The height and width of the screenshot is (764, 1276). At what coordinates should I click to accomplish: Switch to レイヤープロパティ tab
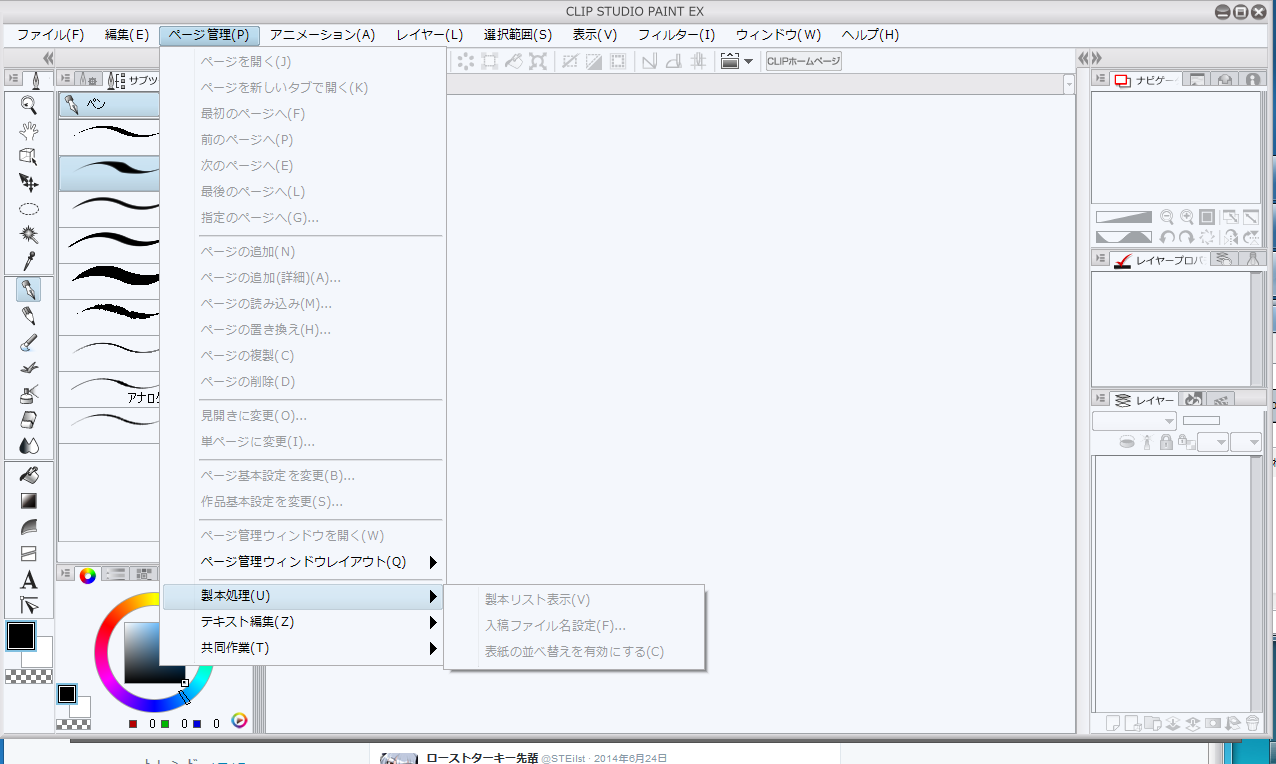click(x=1161, y=260)
